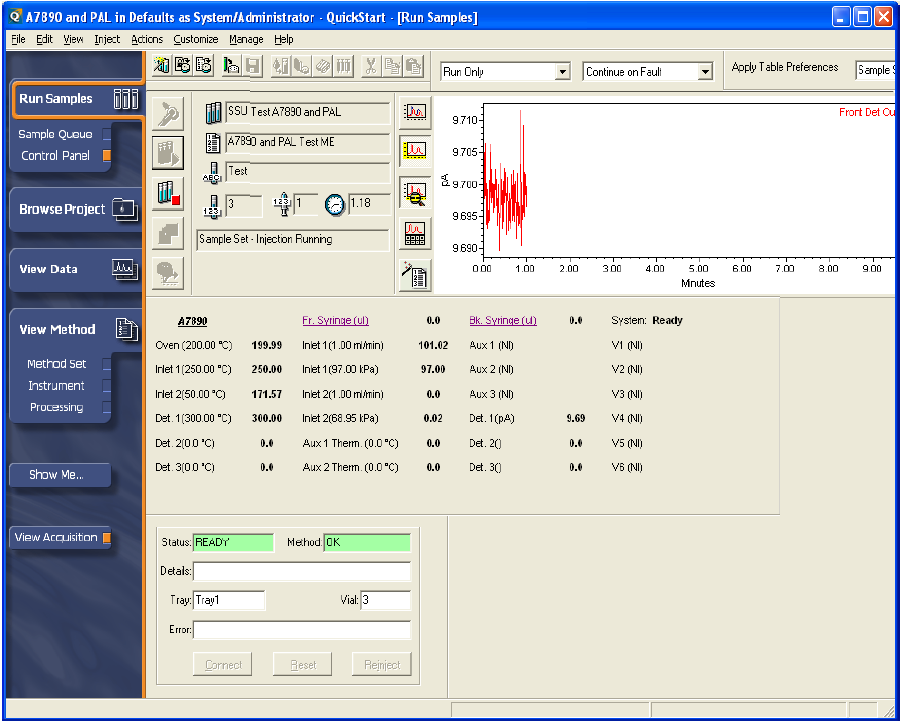This screenshot has height=723, width=901.
Task: Click the vials-with-play-arrow run button
Action: tap(168, 153)
